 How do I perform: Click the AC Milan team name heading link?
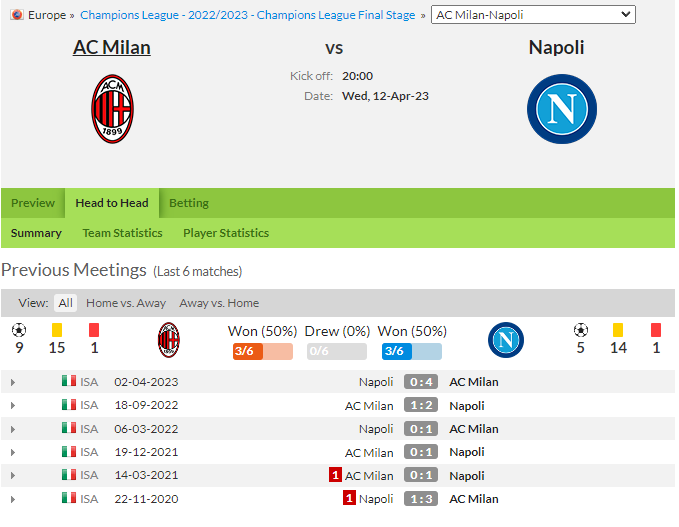tap(112, 47)
